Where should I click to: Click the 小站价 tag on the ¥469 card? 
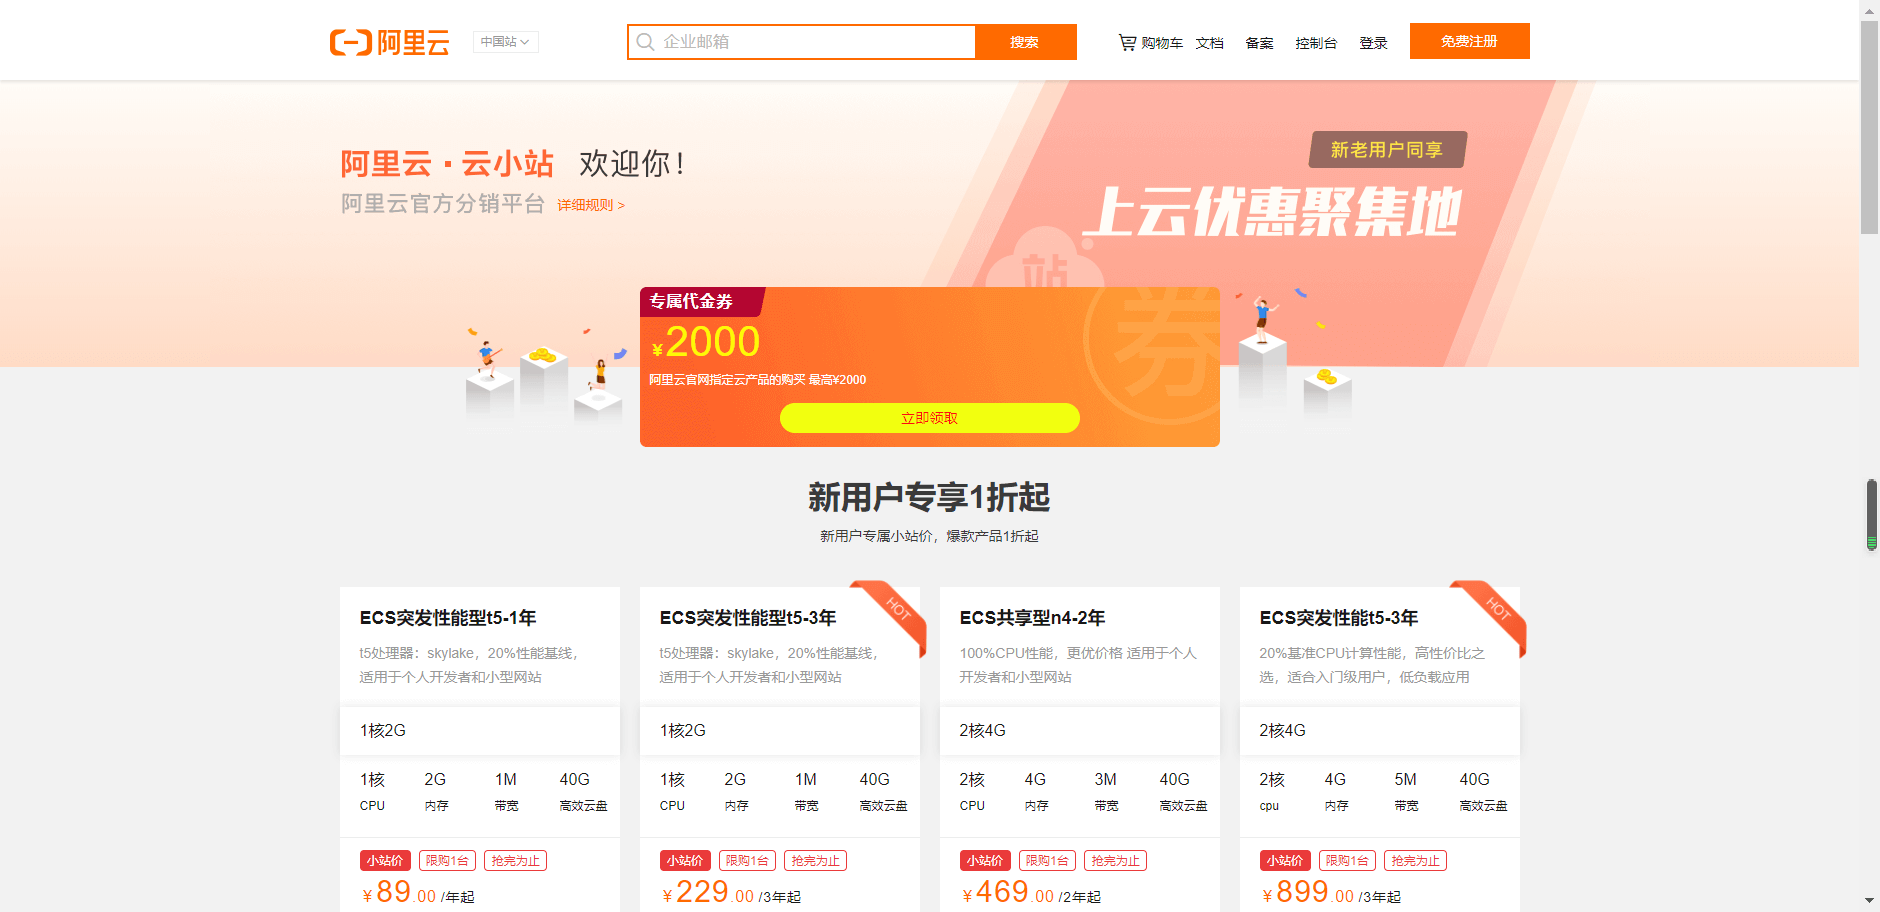coord(985,860)
